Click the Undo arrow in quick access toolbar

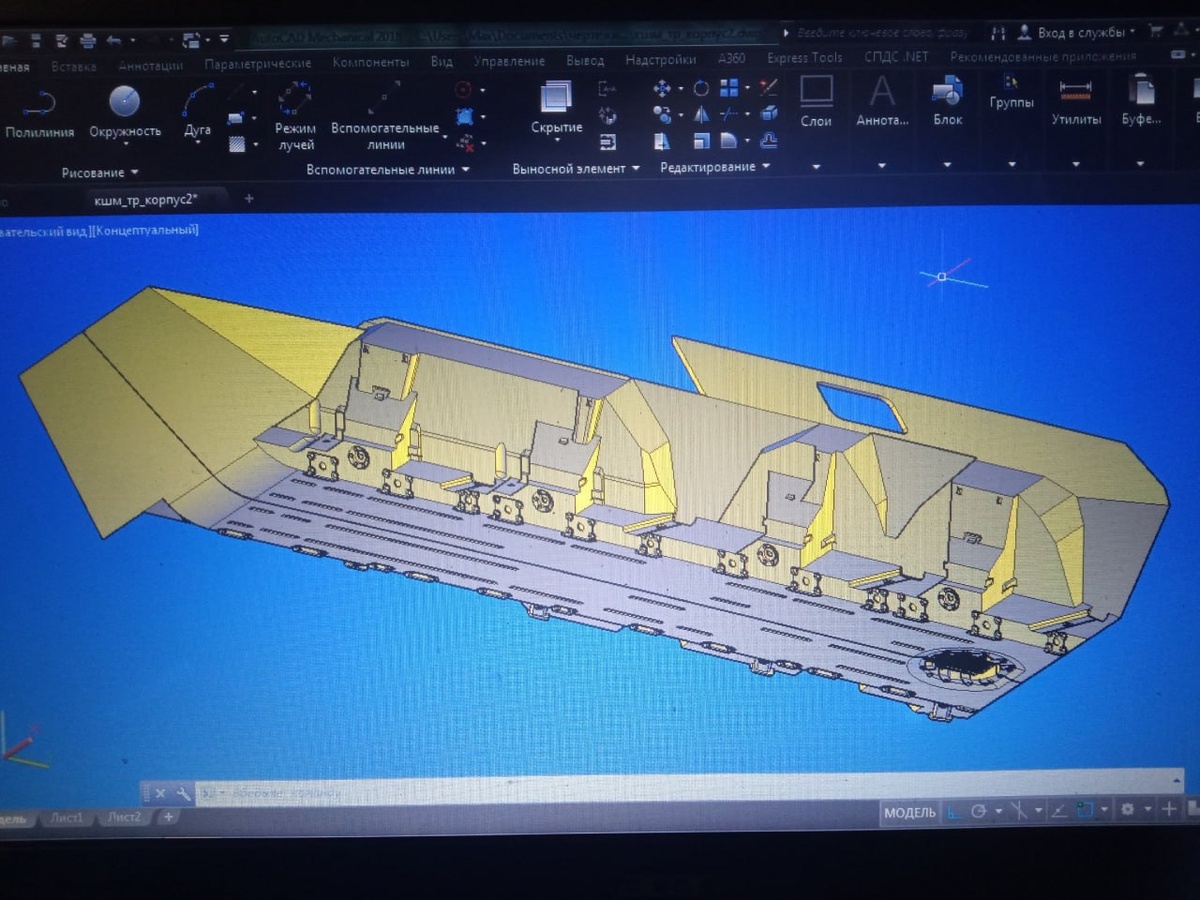click(x=113, y=41)
